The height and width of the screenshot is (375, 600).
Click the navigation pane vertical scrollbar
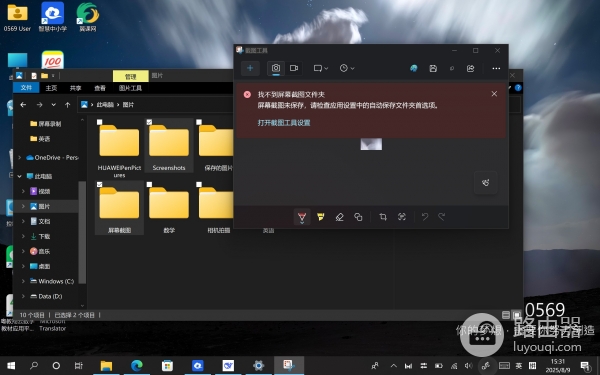(82, 232)
